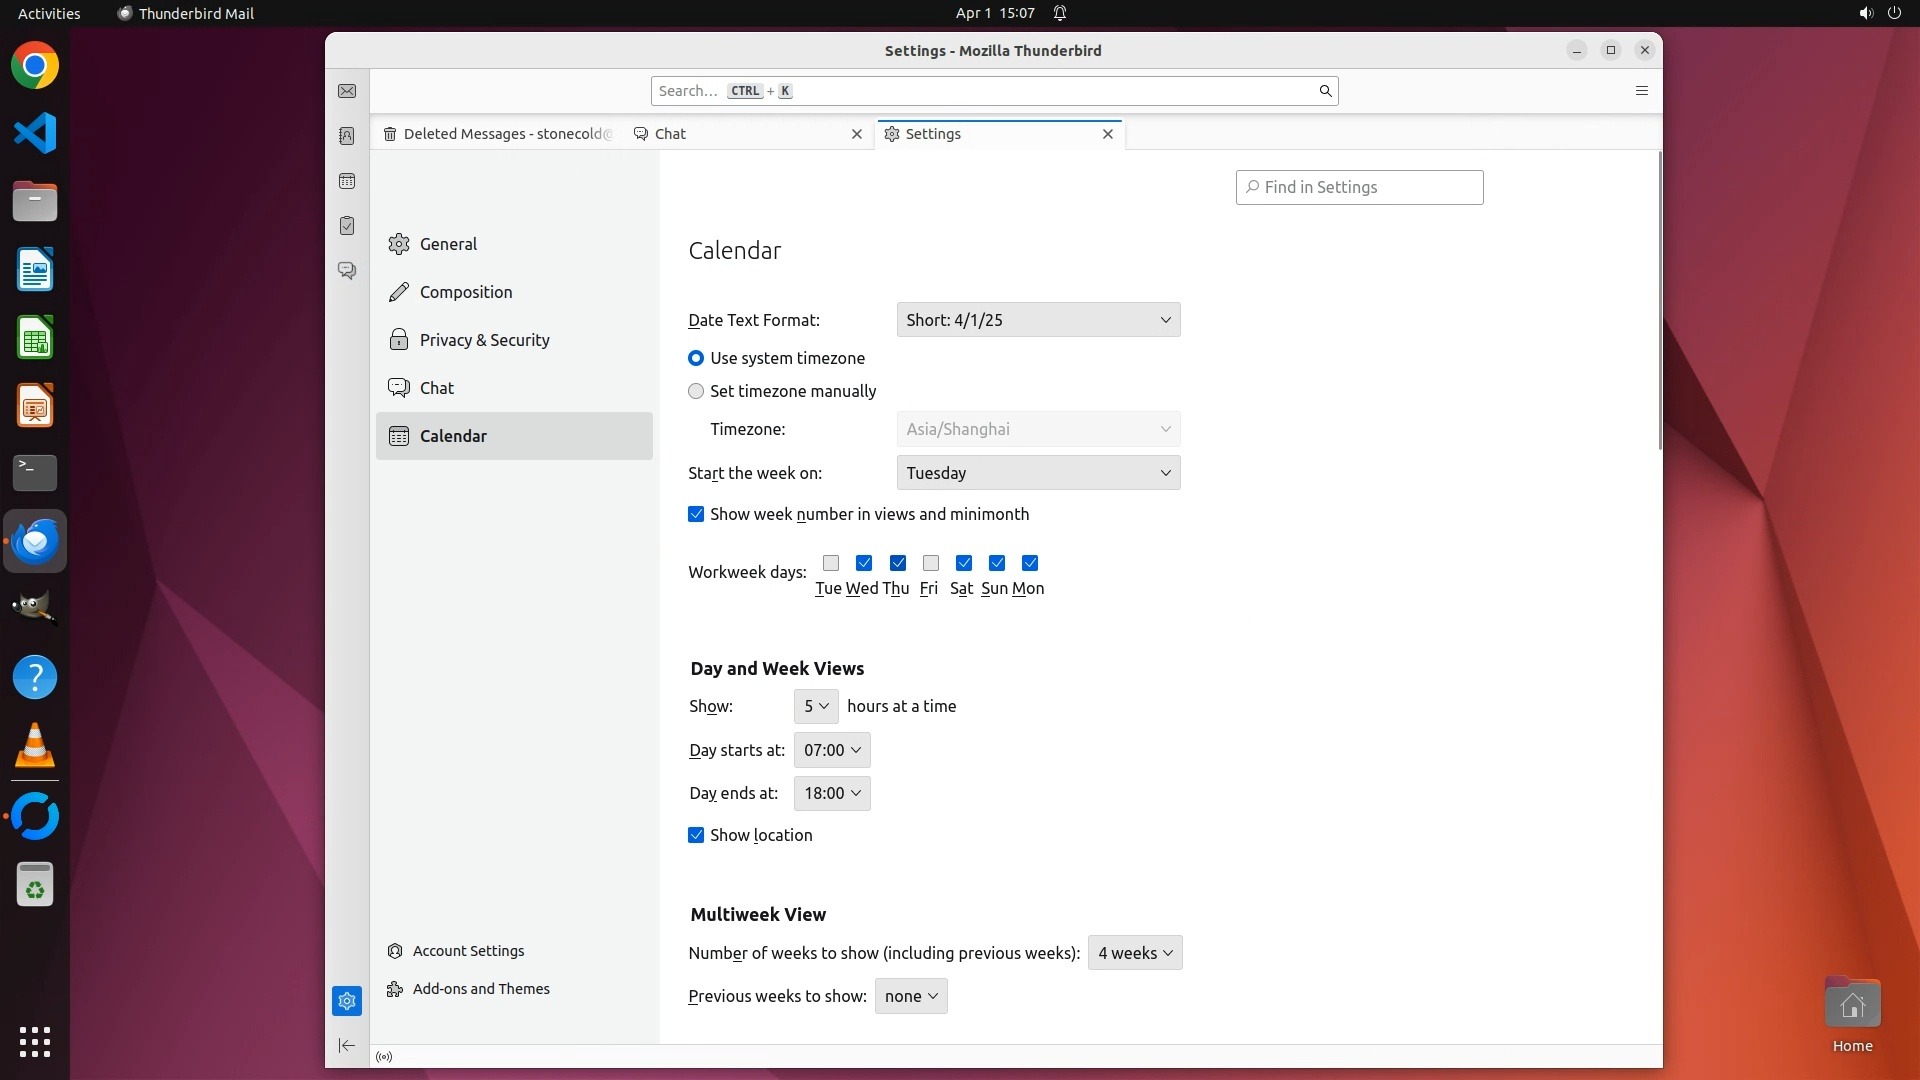Open Account Settings link

468,951
